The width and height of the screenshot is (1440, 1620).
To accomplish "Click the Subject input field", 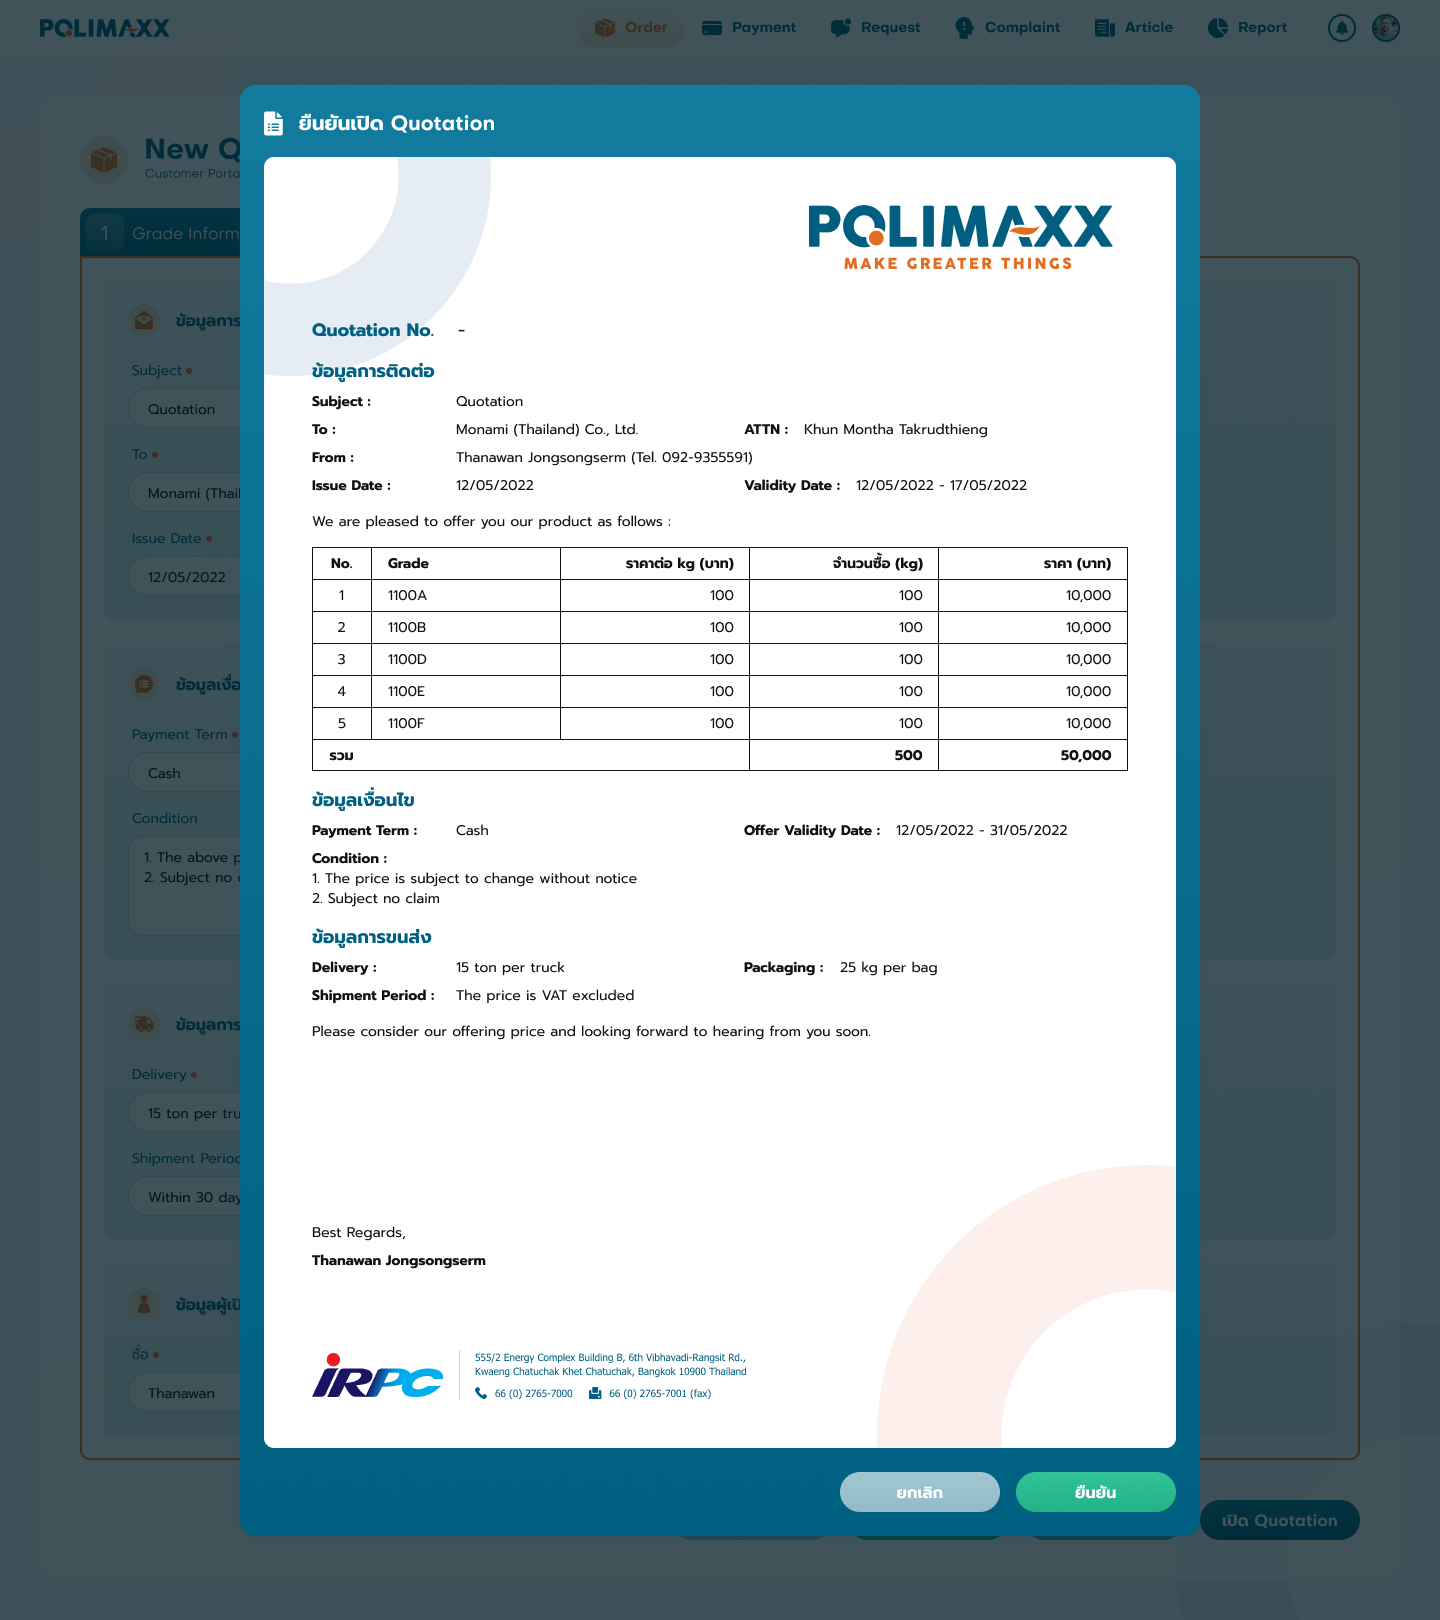I will [x=185, y=409].
